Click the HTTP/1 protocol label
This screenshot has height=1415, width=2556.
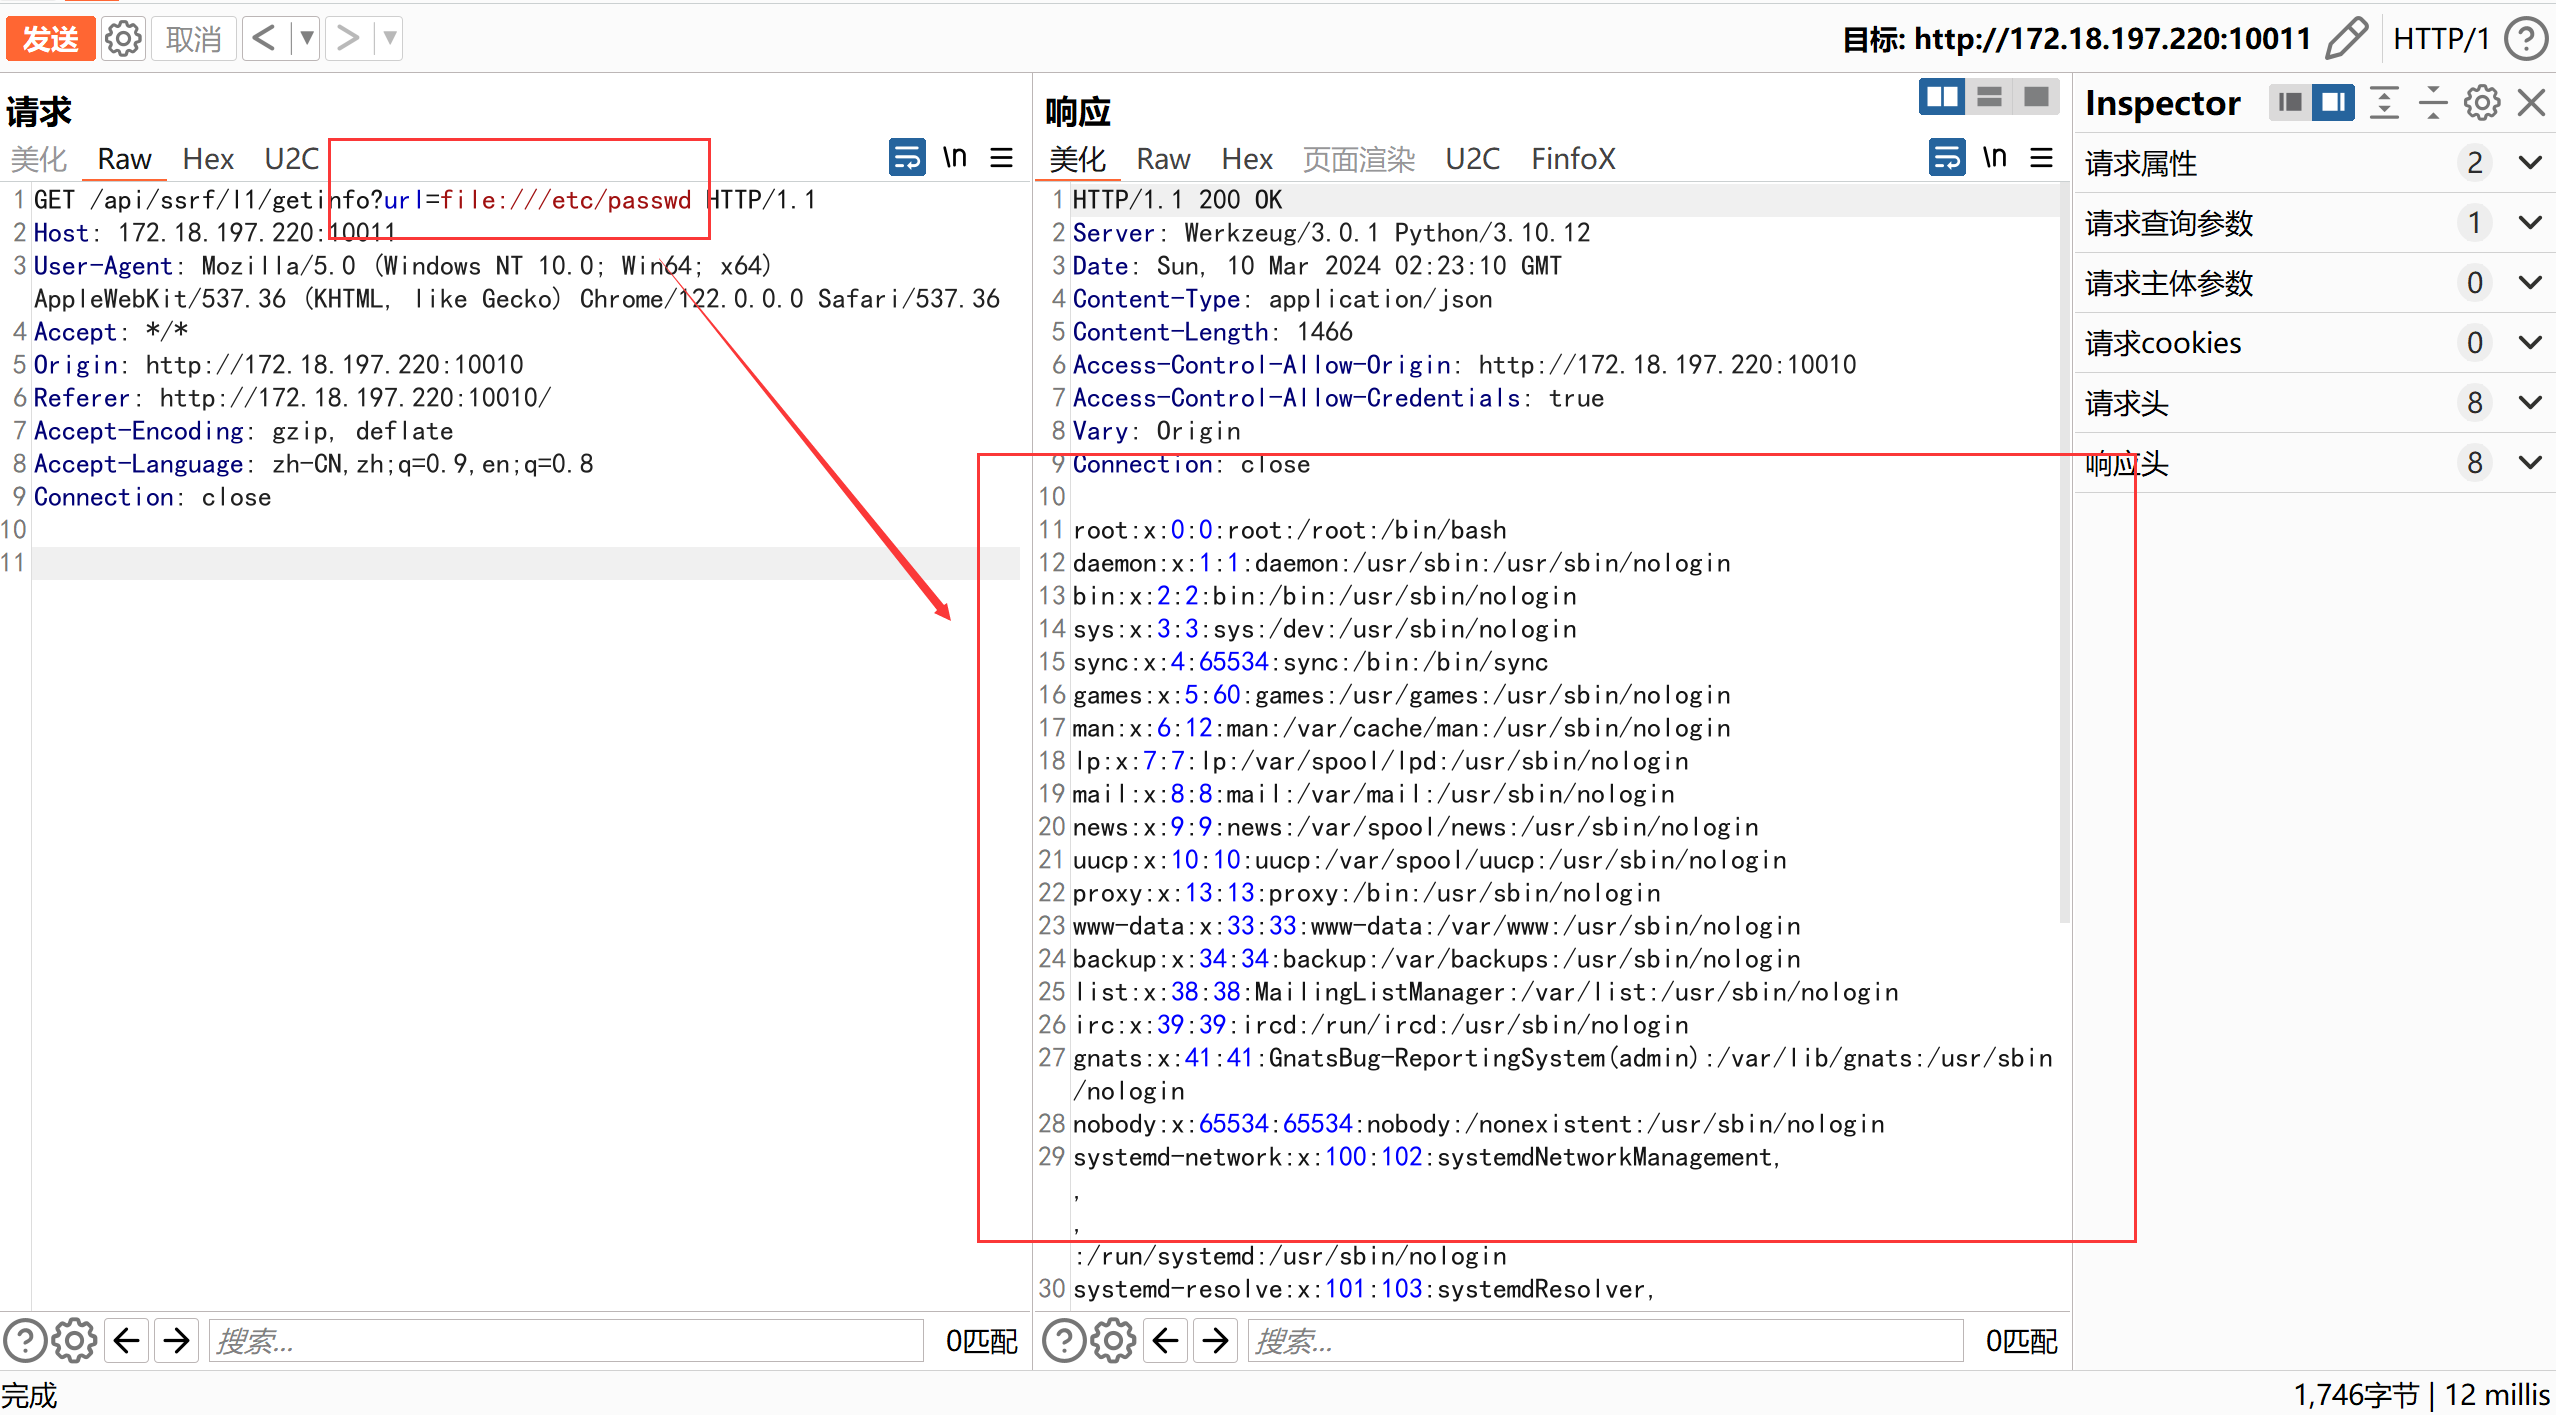tap(2440, 39)
